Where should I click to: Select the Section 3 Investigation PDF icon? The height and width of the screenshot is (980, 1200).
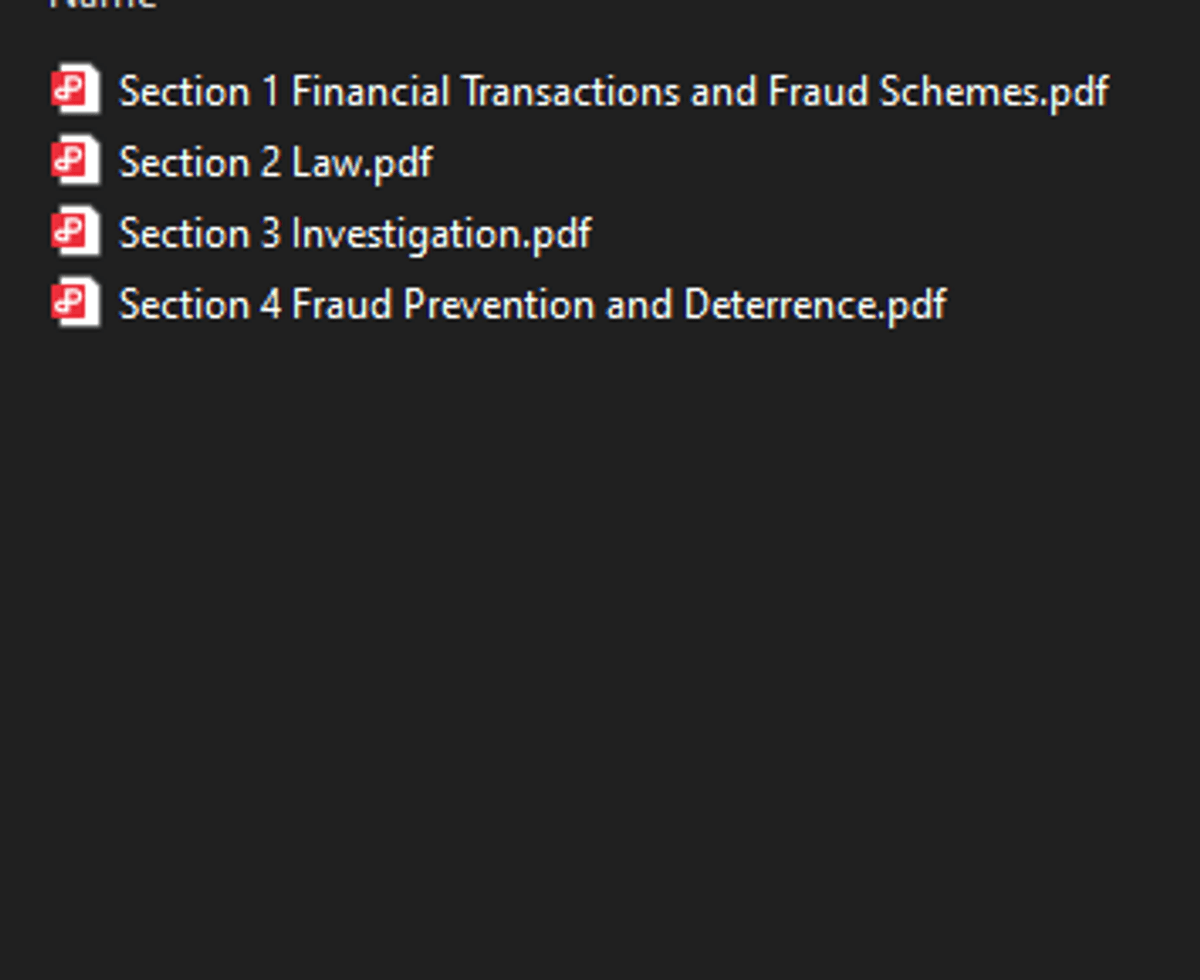[x=76, y=232]
